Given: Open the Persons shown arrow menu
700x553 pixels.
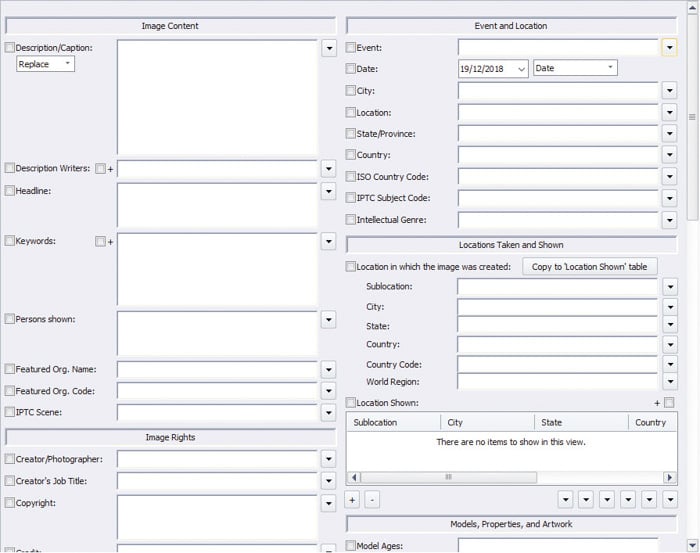Looking at the screenshot, I should click(329, 320).
